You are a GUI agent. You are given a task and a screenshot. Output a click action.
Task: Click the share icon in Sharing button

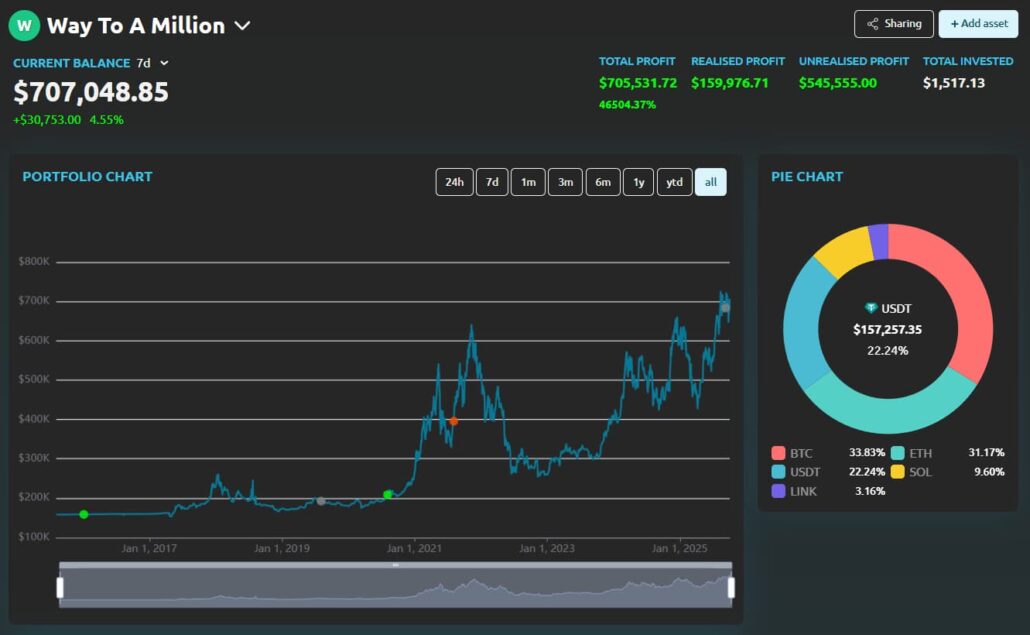tap(874, 24)
